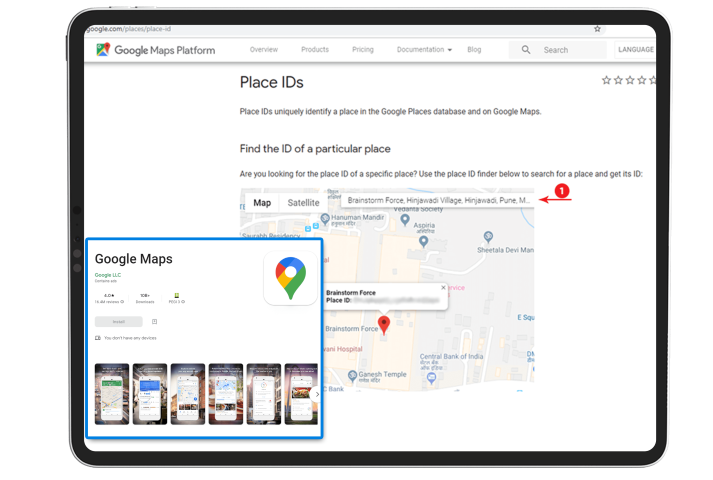Viewport: 713px width, 480px height.
Task: Open the LANGUAGE selector
Action: click(636, 50)
